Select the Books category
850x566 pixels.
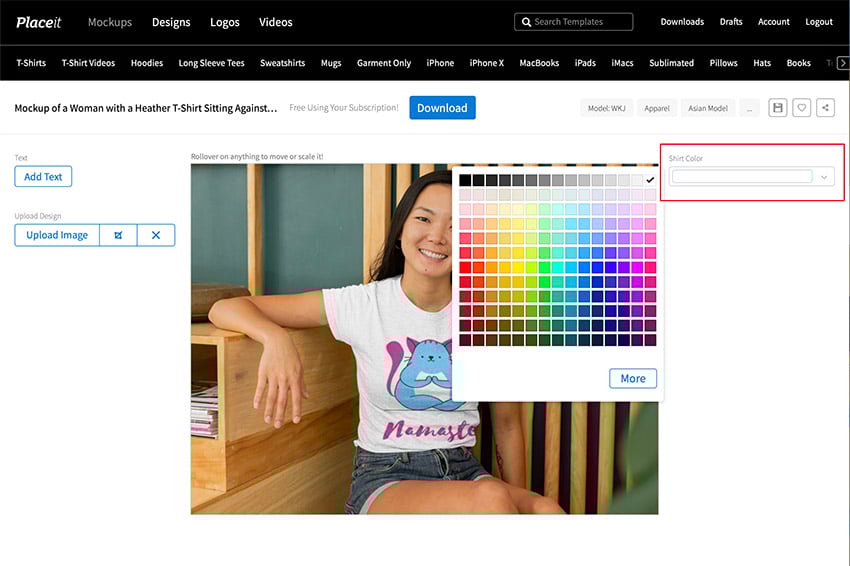pyautogui.click(x=799, y=63)
